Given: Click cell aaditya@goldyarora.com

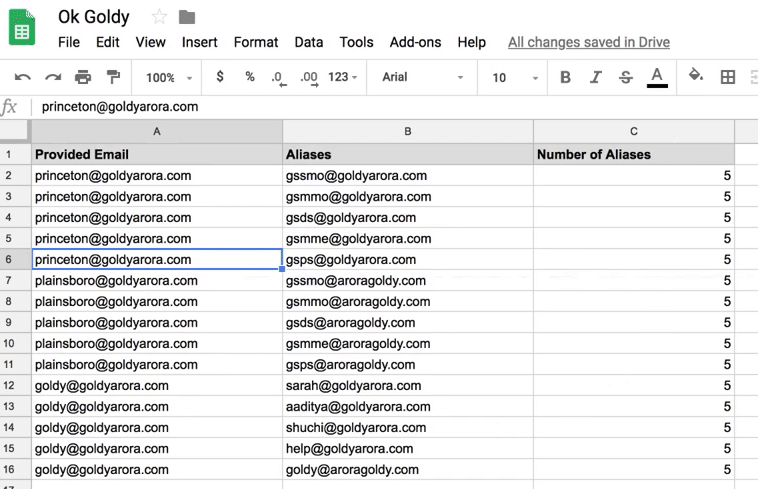Looking at the screenshot, I should click(x=408, y=407).
